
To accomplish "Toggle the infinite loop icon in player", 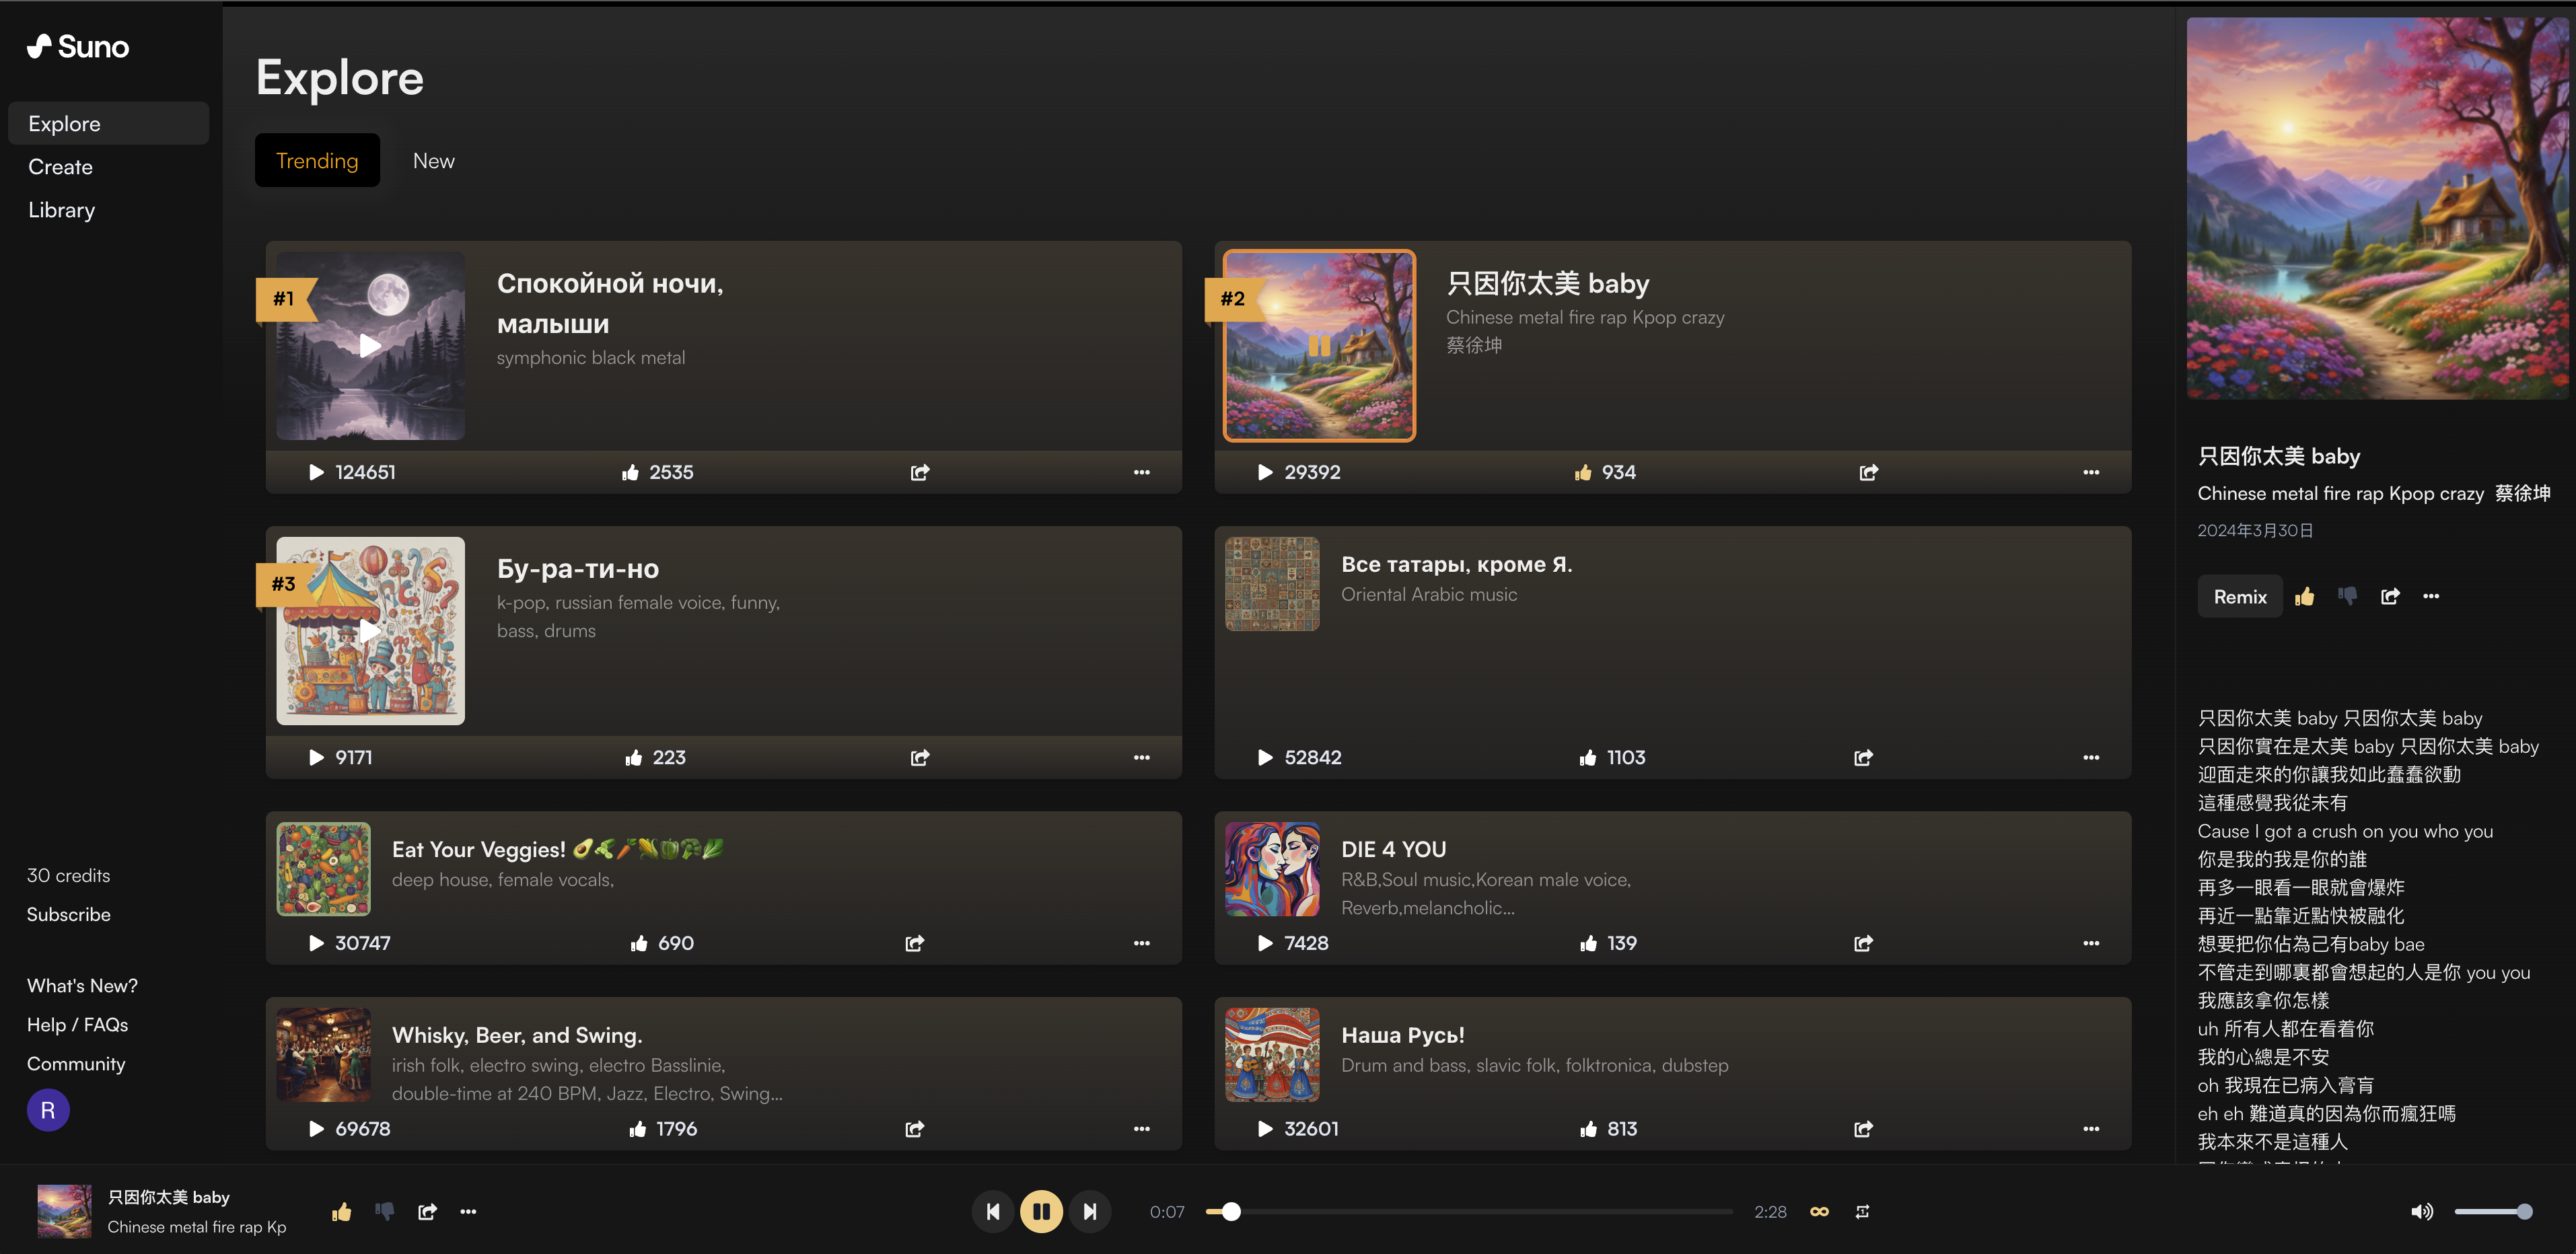I will 1819,1211.
